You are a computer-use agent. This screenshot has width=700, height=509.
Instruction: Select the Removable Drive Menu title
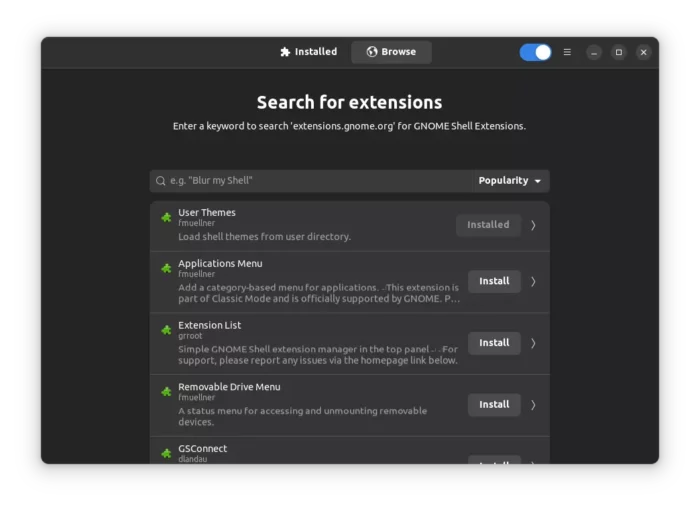(x=229, y=387)
